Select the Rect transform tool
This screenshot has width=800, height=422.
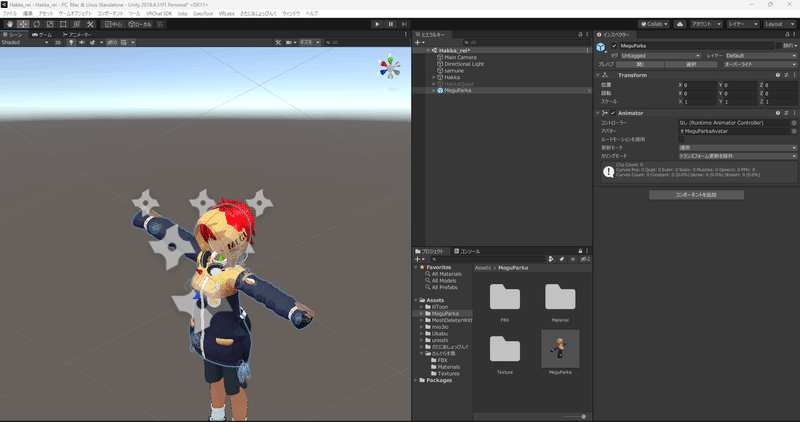click(63, 24)
